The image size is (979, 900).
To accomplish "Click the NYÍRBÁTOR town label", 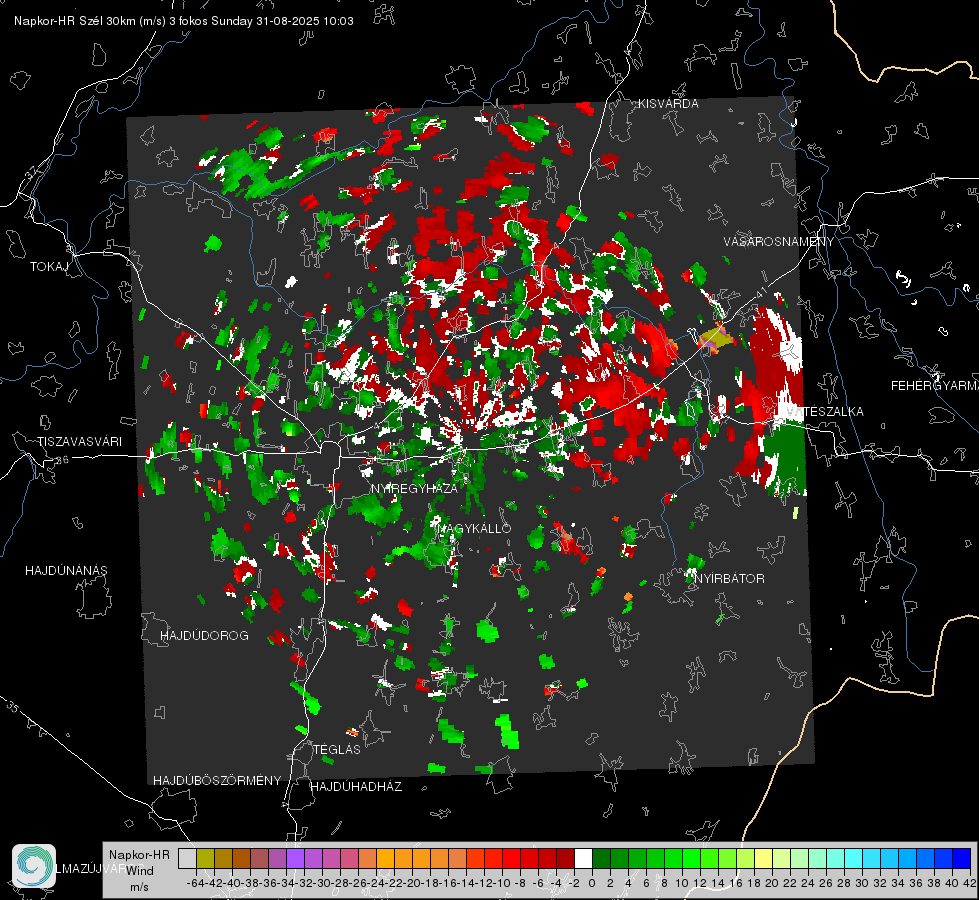I will pyautogui.click(x=729, y=579).
